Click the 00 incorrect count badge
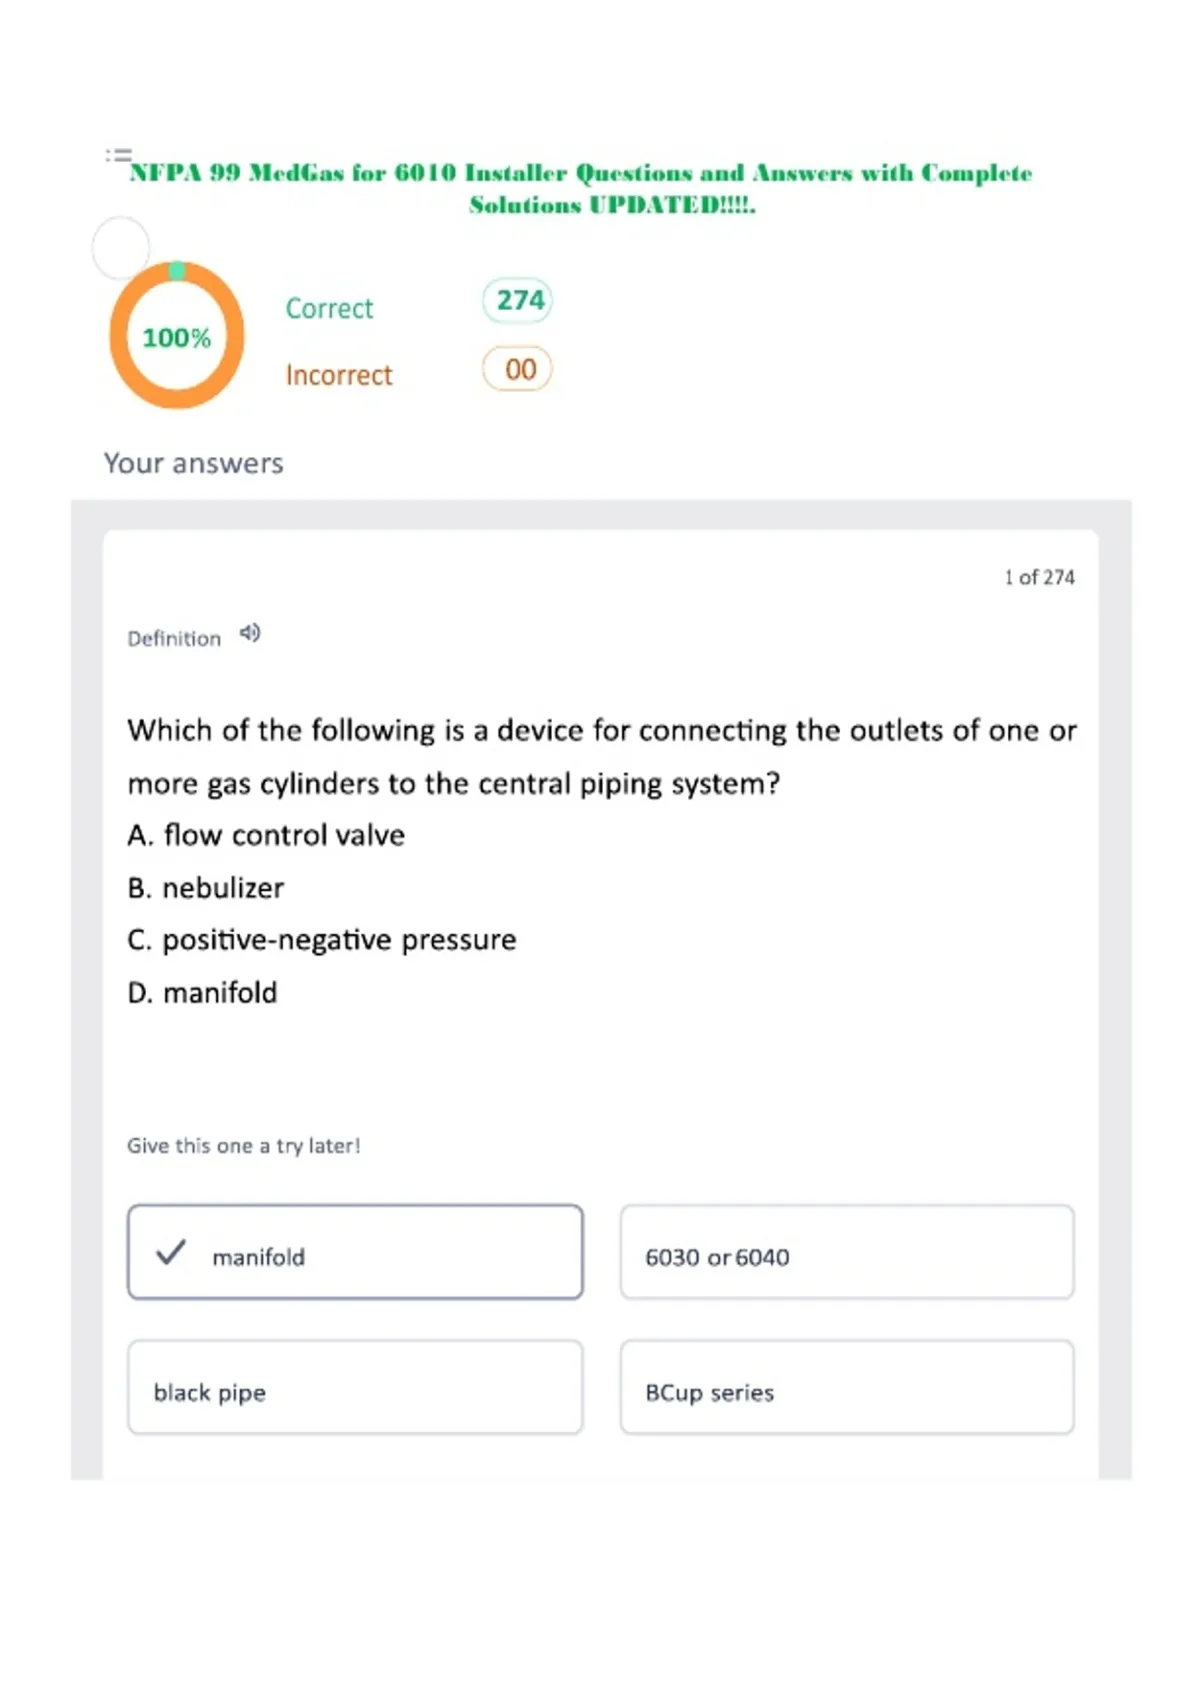 (x=518, y=369)
